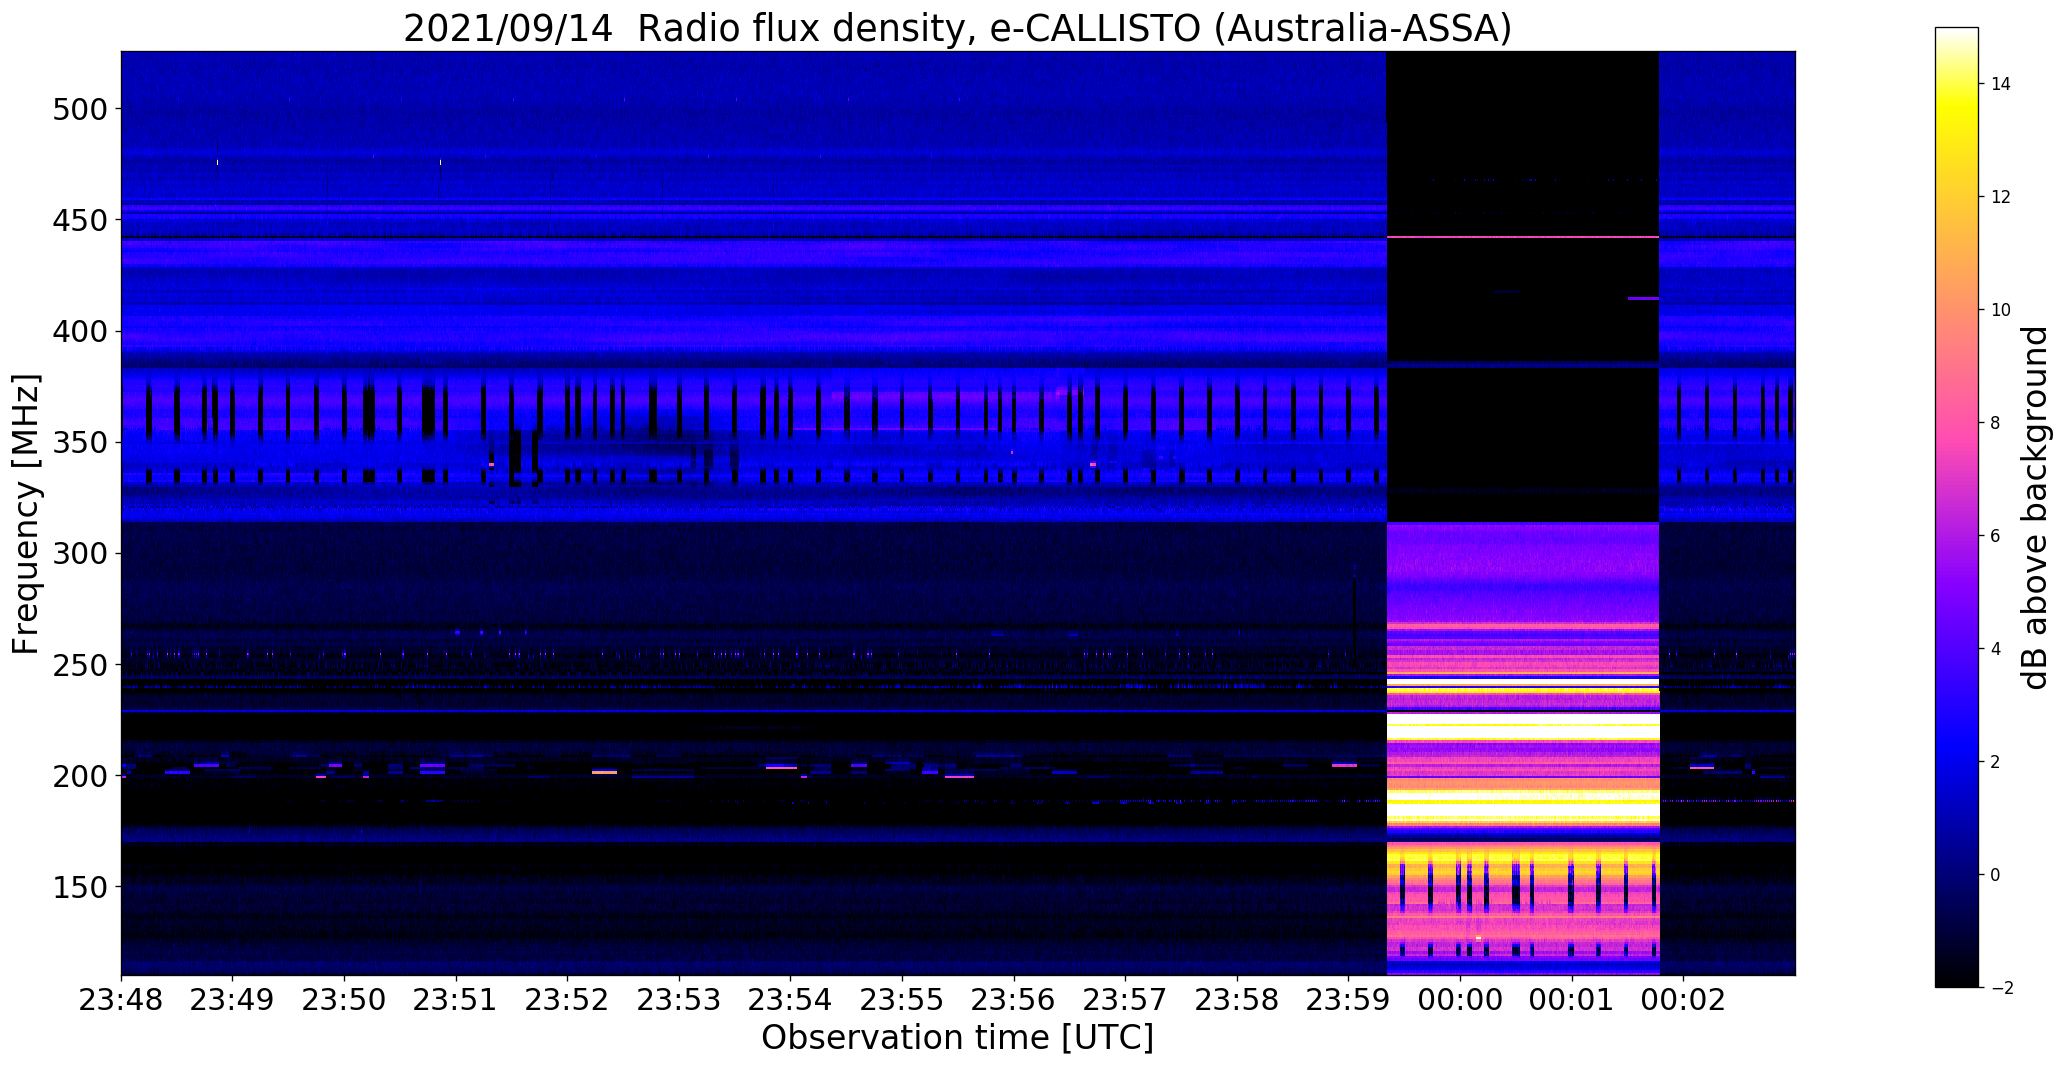Click the 0 colorbar tick label
This screenshot has width=2066, height=1067.
1996,875
